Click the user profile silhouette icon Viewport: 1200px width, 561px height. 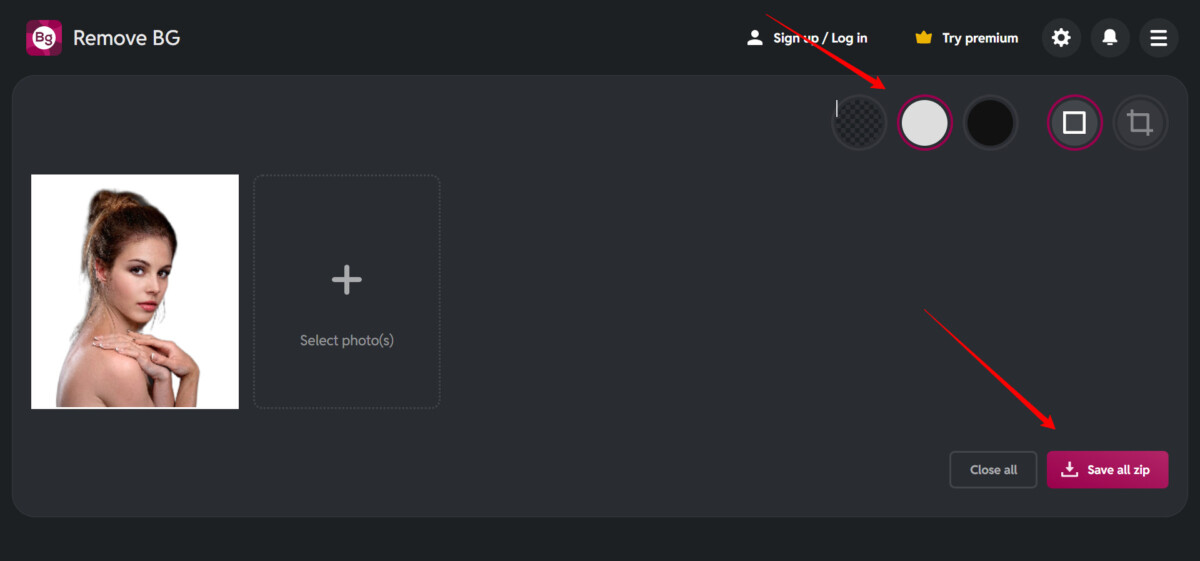(x=755, y=38)
